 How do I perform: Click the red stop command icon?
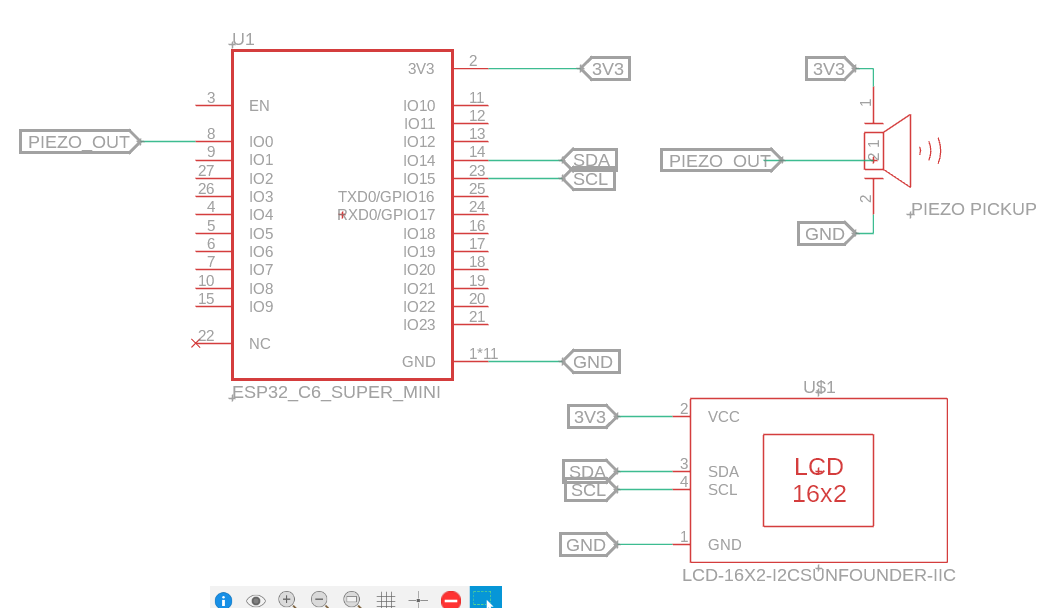tap(451, 599)
